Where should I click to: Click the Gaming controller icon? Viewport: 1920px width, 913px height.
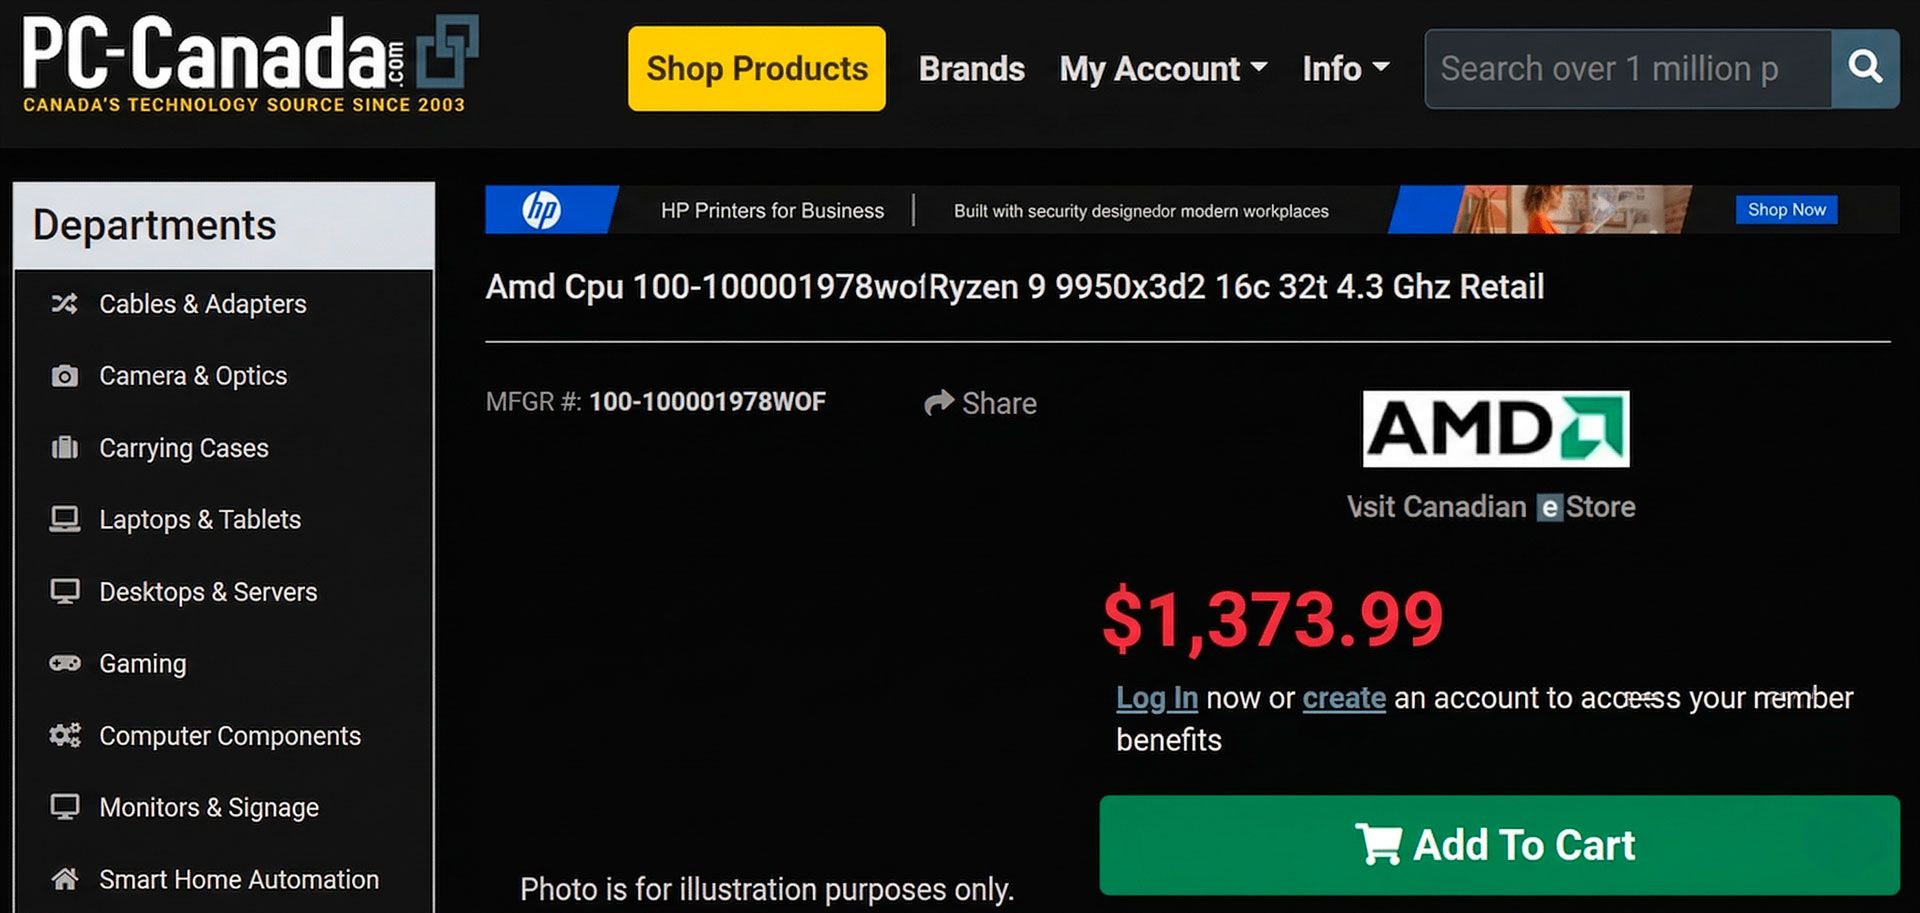click(x=65, y=663)
